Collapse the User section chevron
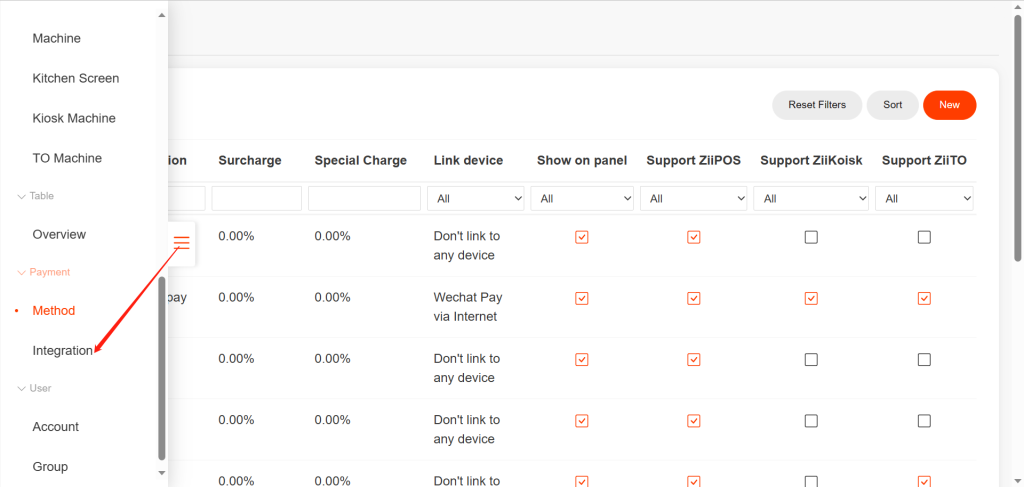 [x=22, y=388]
